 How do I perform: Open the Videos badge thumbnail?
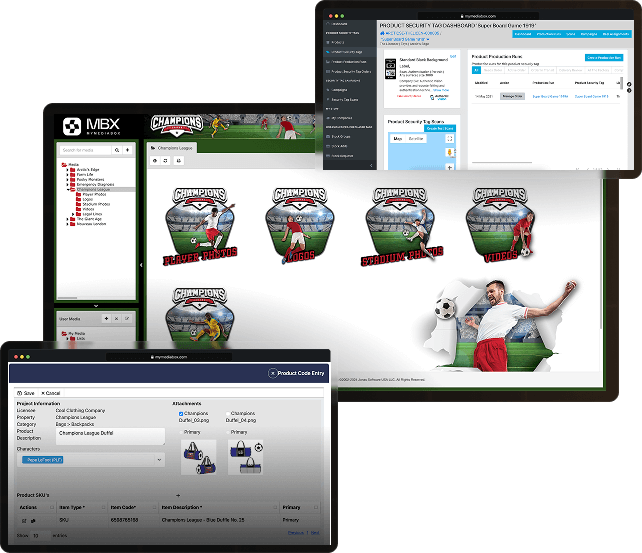(x=500, y=225)
